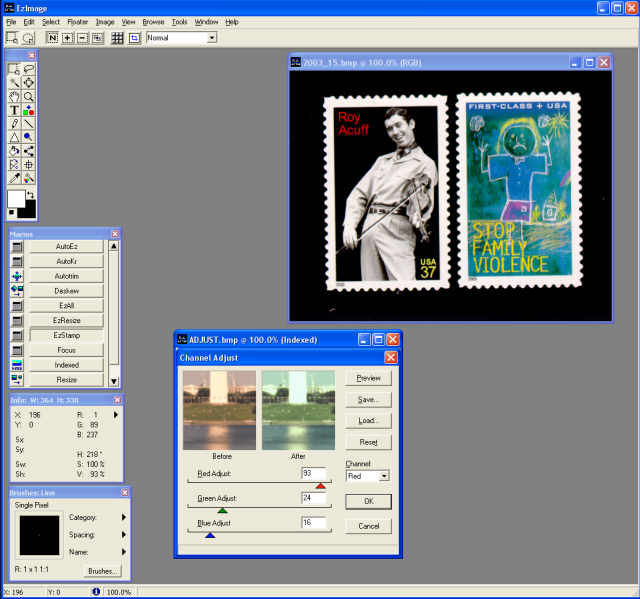Select the Zoom magnifier tool
The height and width of the screenshot is (599, 640).
(x=29, y=97)
